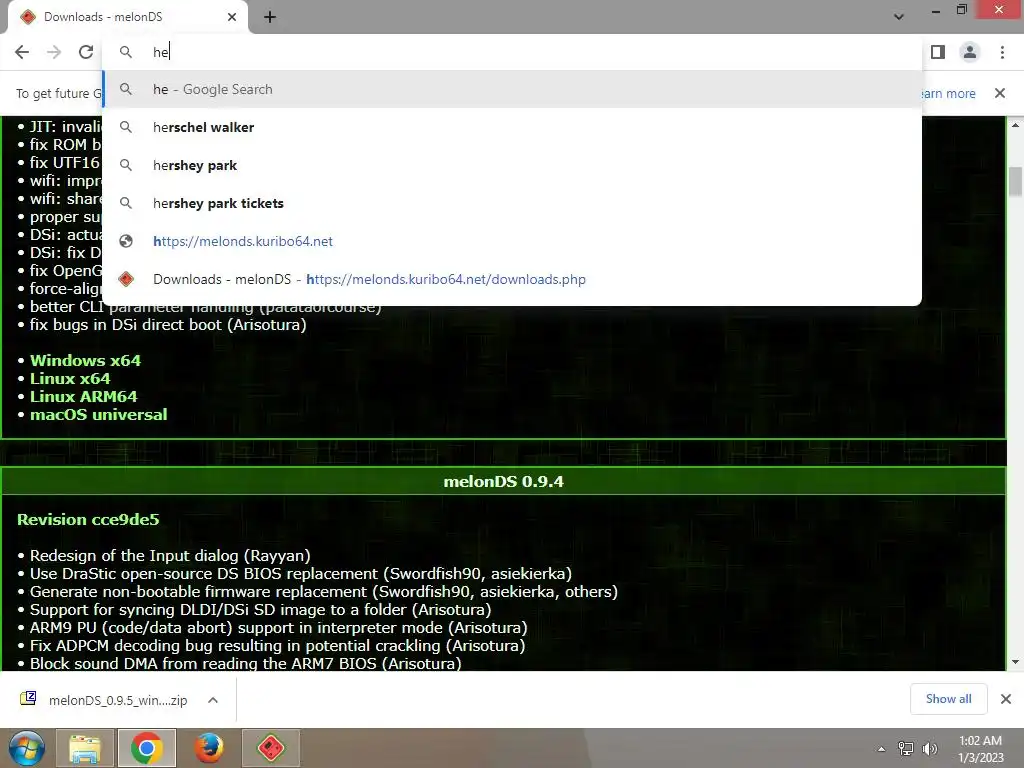
Task: Close the Downloads - melonDS tab
Action: click(x=232, y=17)
